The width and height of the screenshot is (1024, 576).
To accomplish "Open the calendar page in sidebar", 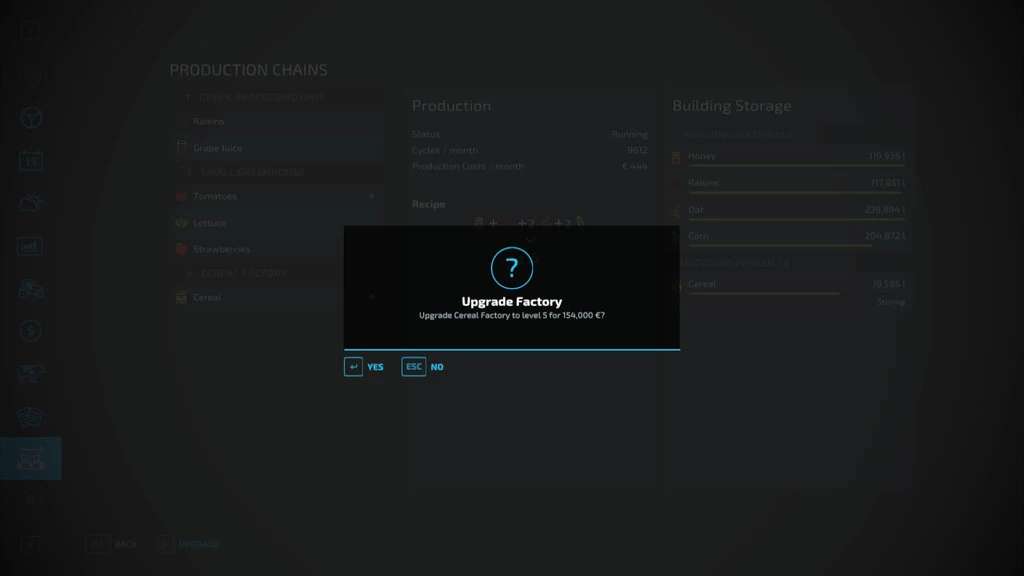I will (31, 160).
